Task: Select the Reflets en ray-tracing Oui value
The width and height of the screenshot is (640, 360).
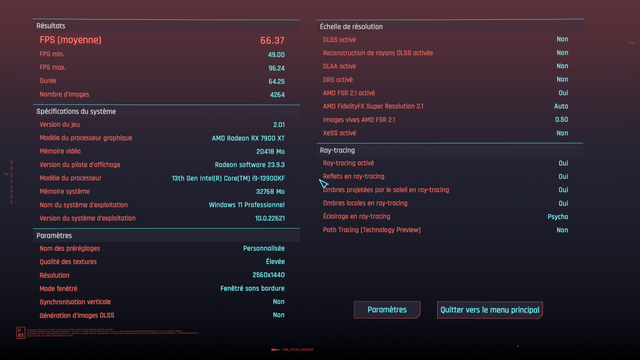Action: coord(563,177)
